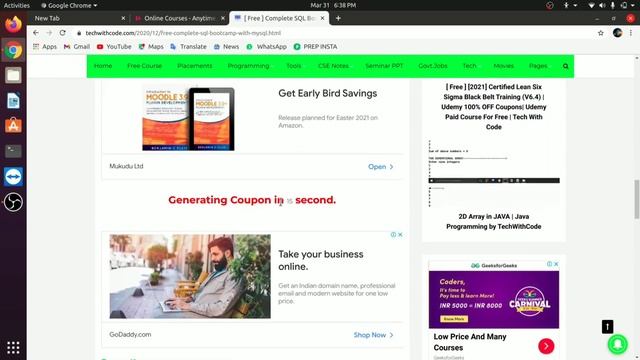The width and height of the screenshot is (640, 360).
Task: Open Gmail bookmark
Action: [x=77, y=47]
